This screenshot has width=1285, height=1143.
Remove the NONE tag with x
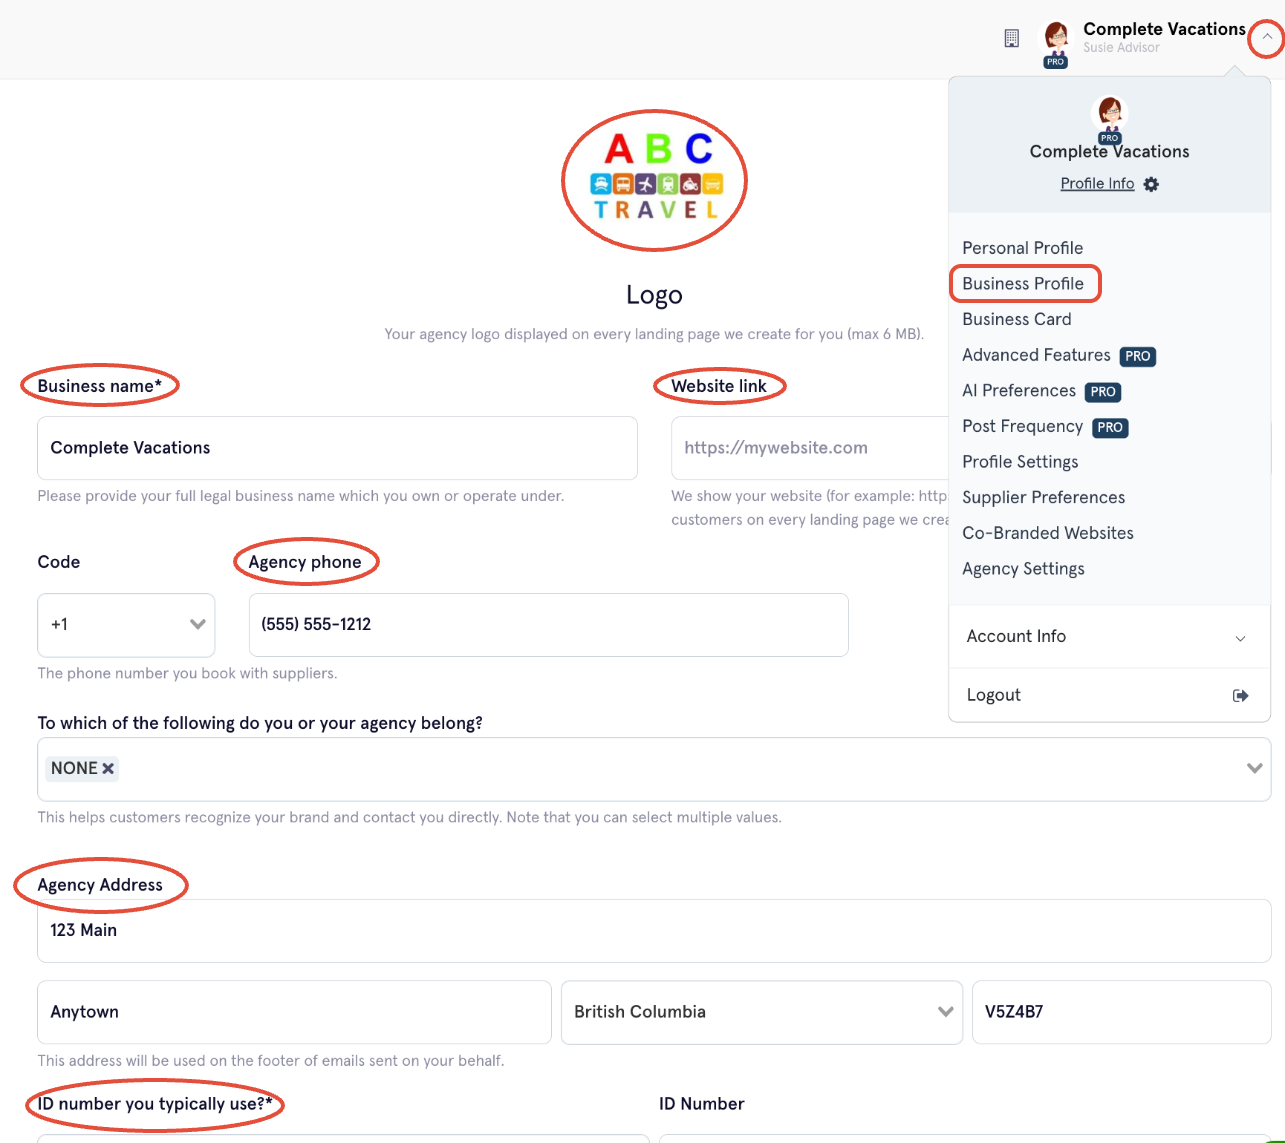click(x=108, y=769)
